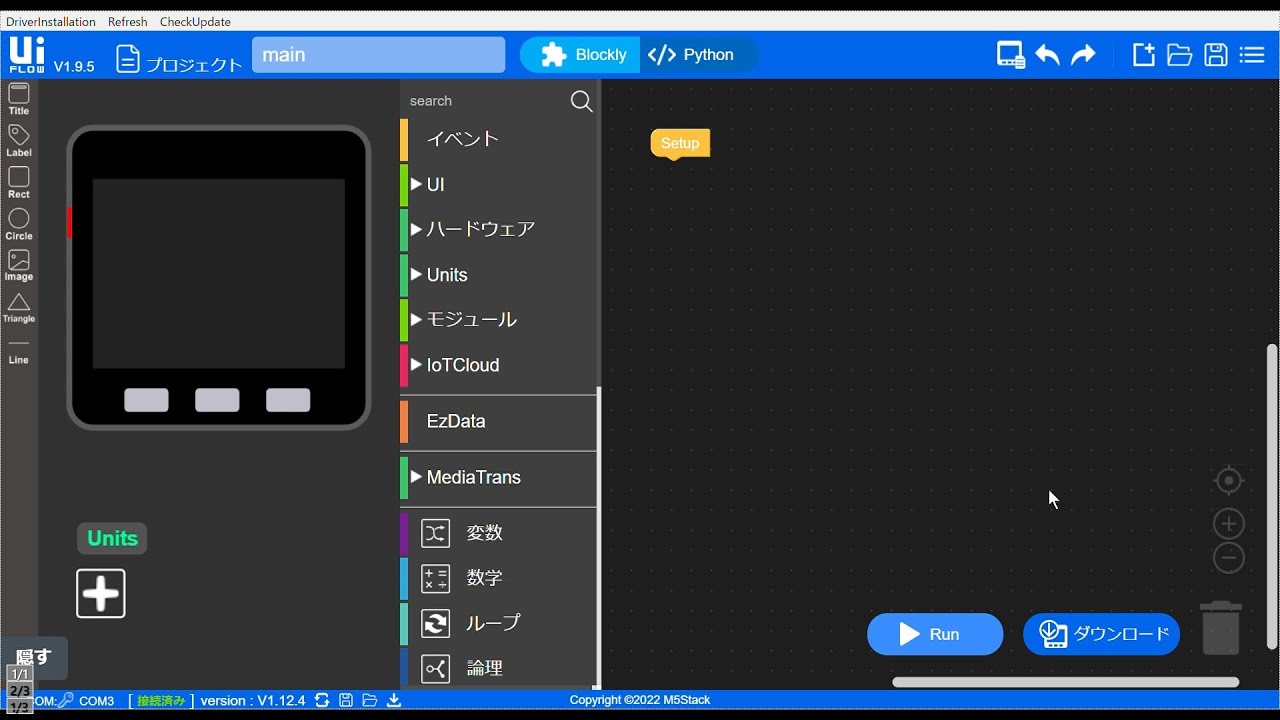Click the M5Stack device screen preview
Image resolution: width=1280 pixels, height=720 pixels.
click(219, 274)
